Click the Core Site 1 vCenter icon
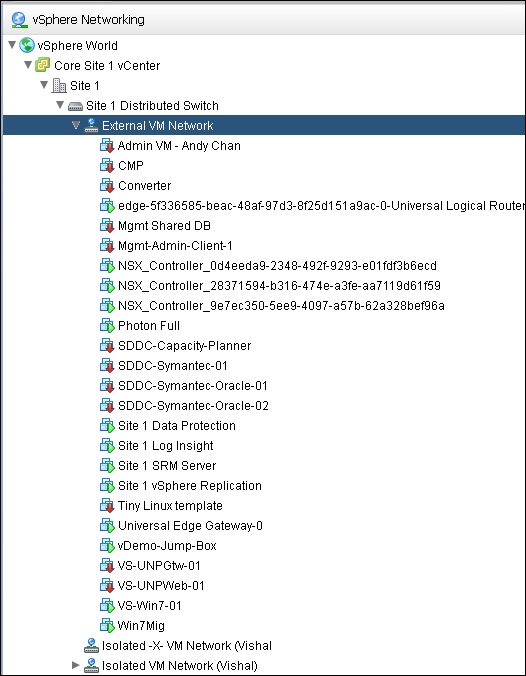Image resolution: width=526 pixels, height=676 pixels. tap(43, 66)
